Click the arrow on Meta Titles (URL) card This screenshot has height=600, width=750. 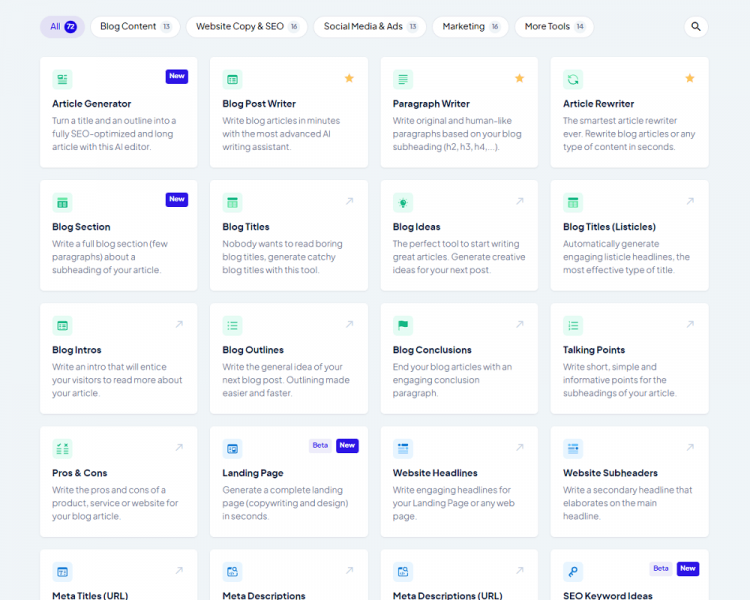pyautogui.click(x=179, y=570)
